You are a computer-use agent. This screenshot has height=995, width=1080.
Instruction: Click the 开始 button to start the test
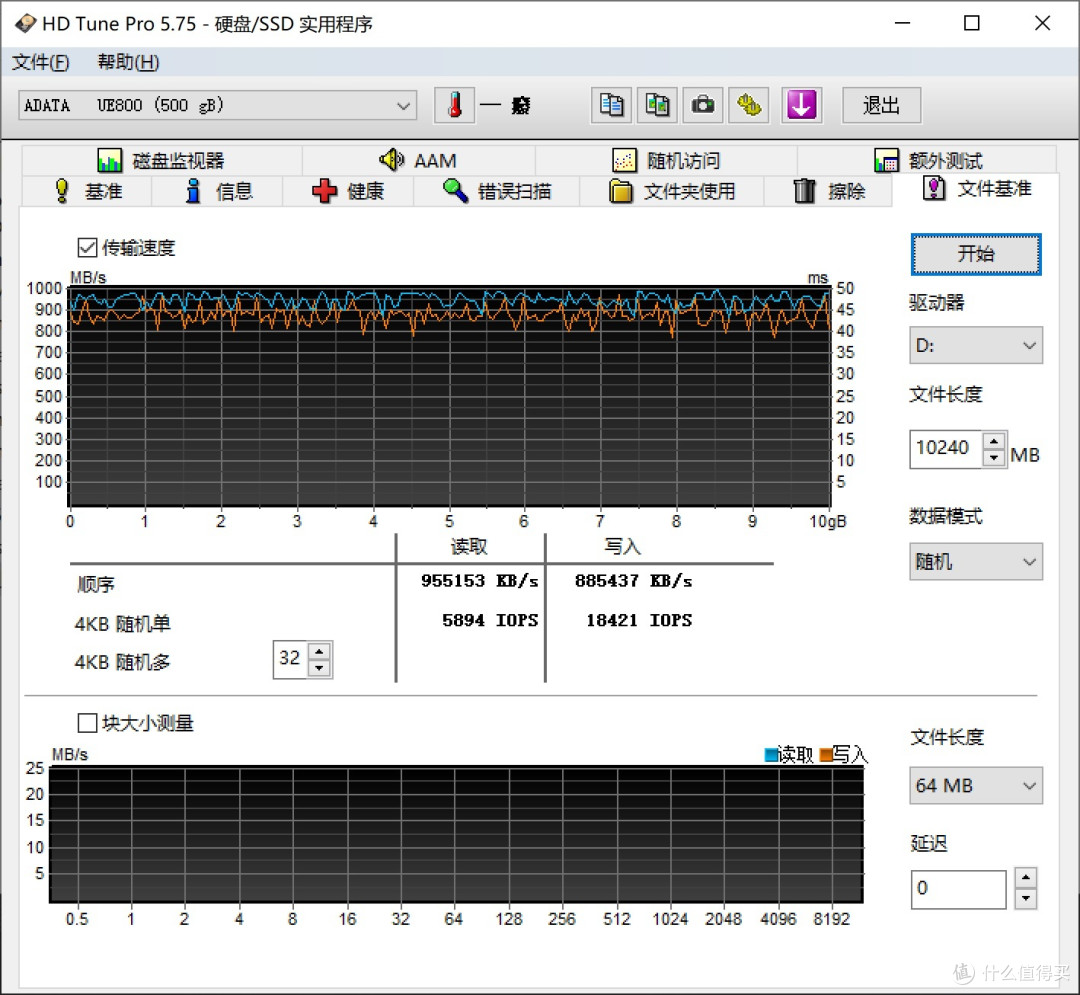pyautogui.click(x=975, y=253)
